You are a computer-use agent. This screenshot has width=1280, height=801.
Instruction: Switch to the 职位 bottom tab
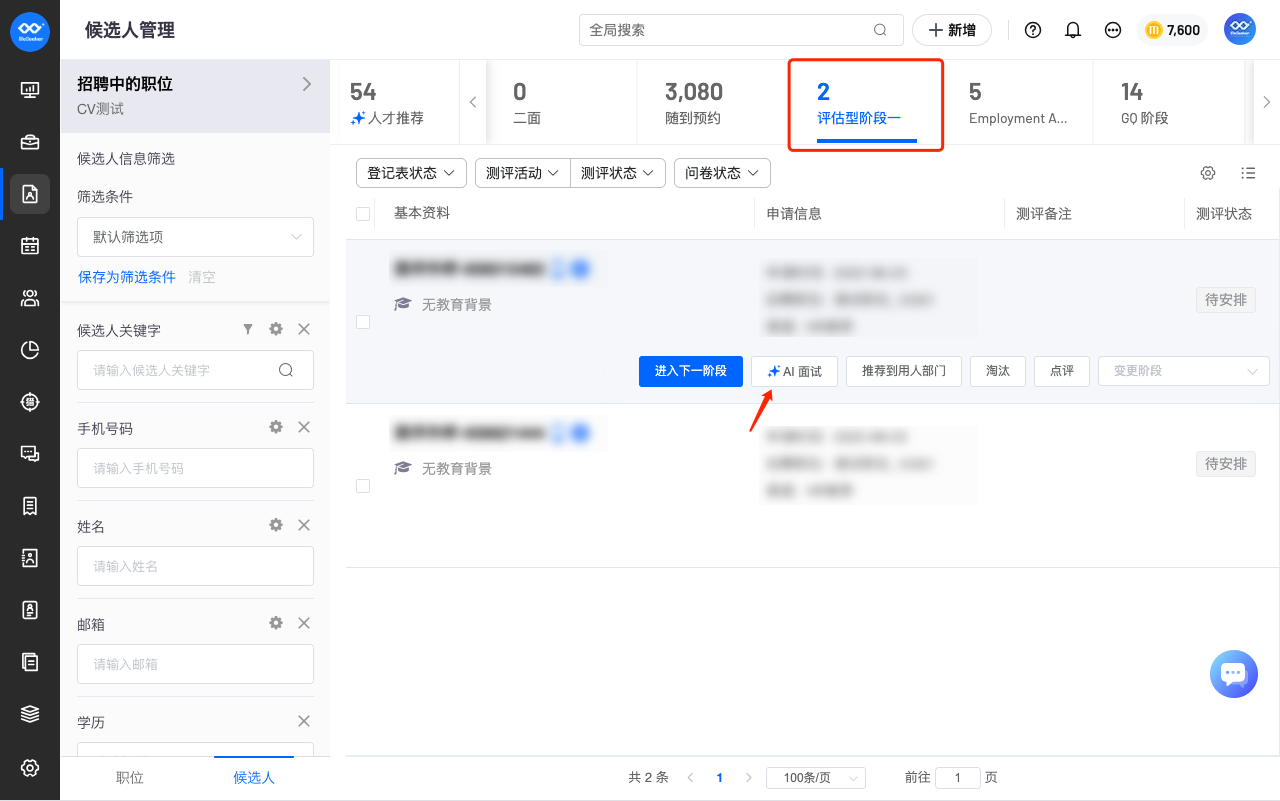[x=130, y=778]
